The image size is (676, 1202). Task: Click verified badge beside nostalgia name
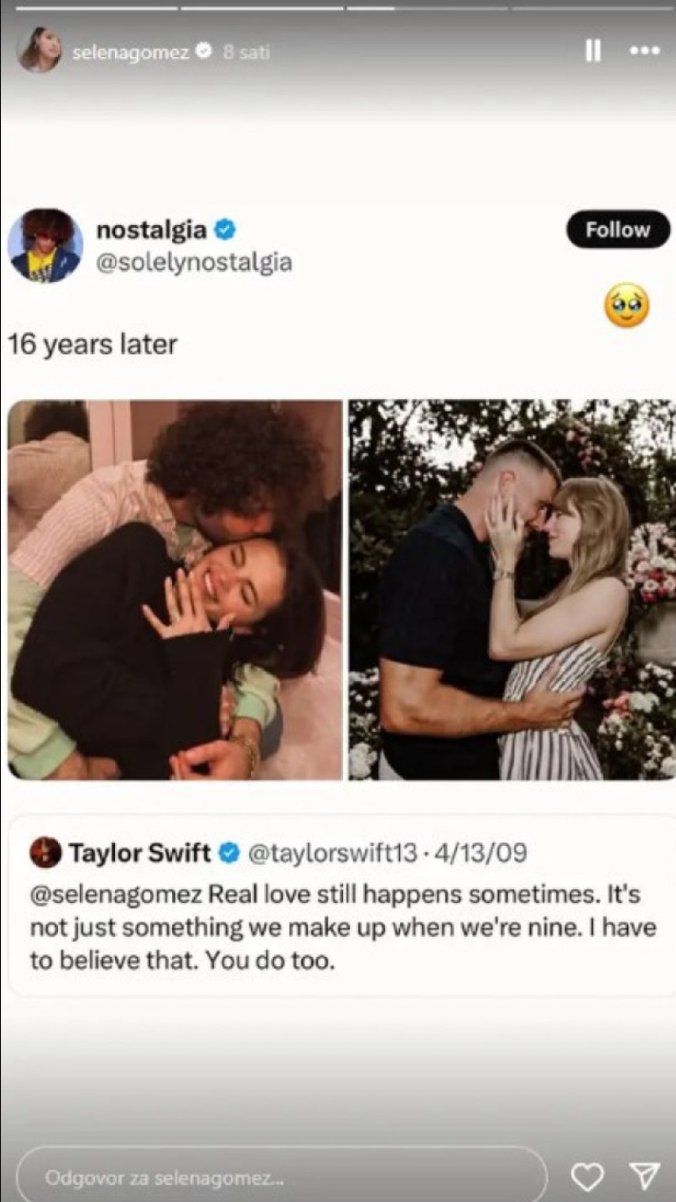(x=225, y=230)
